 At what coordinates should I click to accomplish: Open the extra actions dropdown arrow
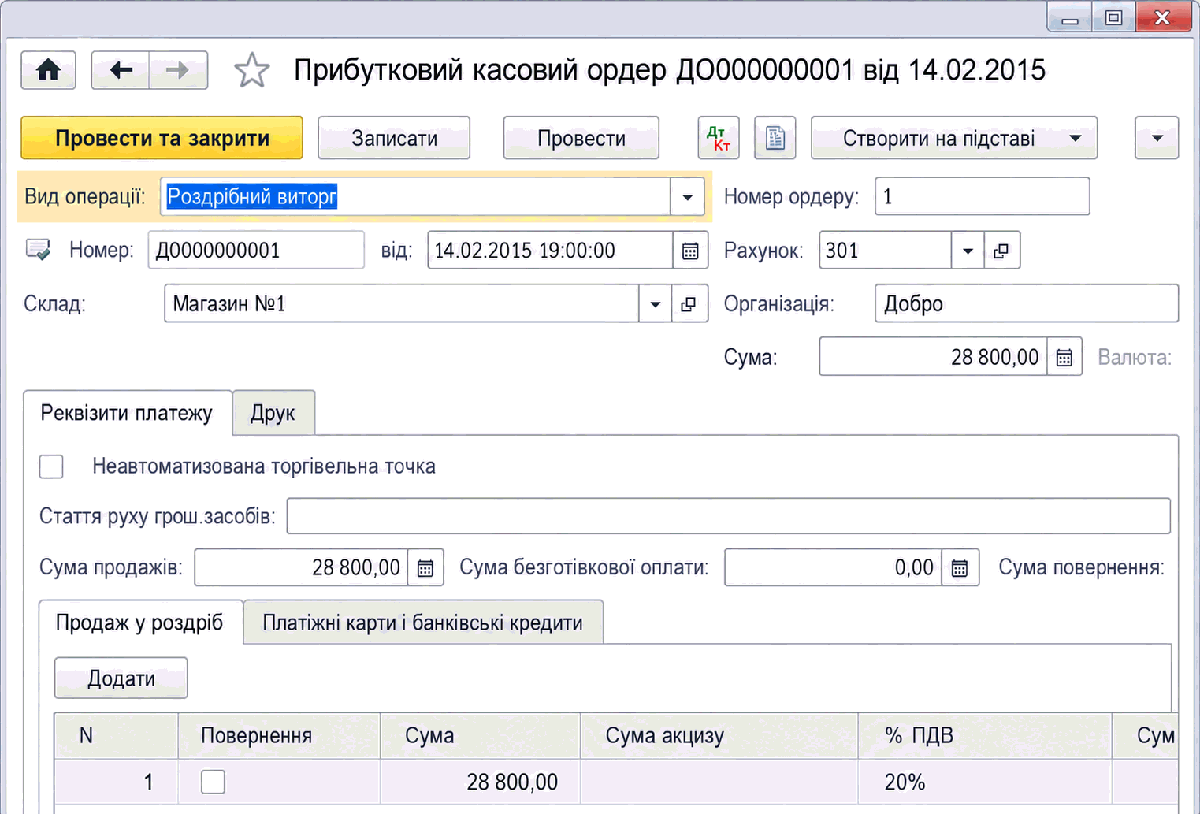coord(1157,138)
